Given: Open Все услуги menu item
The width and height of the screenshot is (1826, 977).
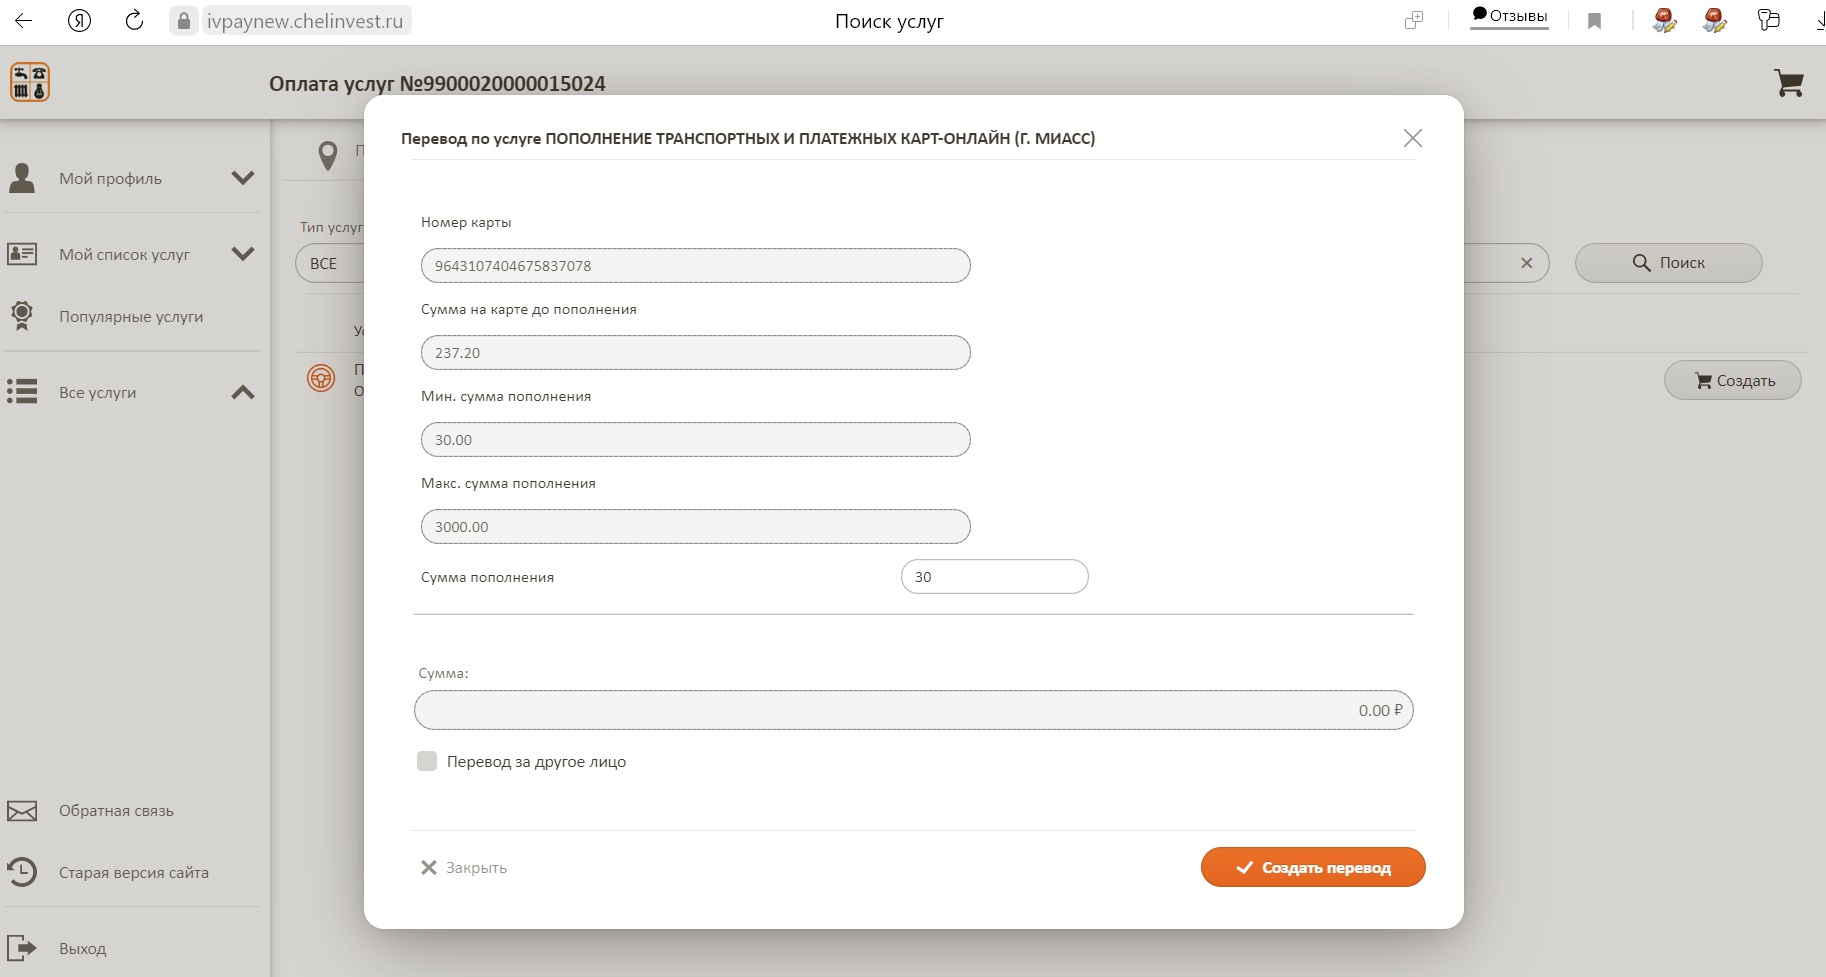Looking at the screenshot, I should (97, 393).
